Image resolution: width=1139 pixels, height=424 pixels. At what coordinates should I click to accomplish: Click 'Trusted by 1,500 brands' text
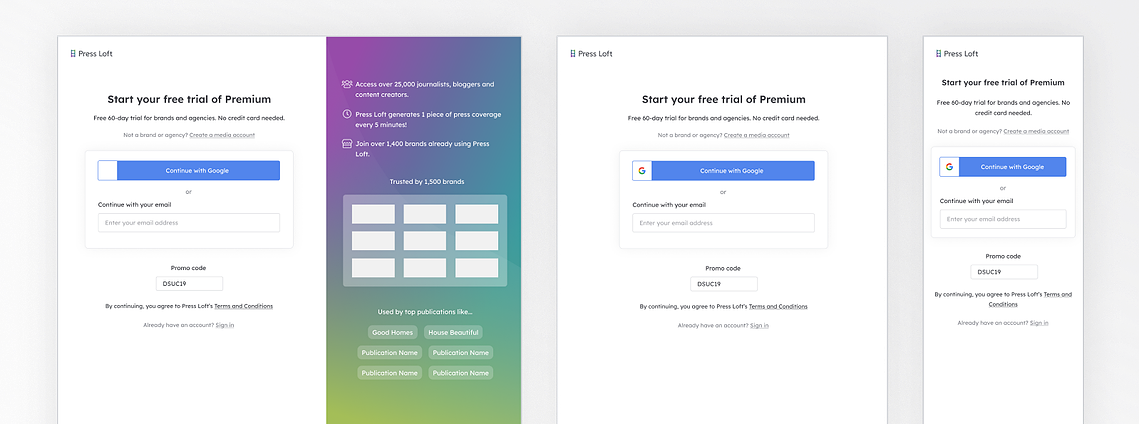[x=426, y=182]
